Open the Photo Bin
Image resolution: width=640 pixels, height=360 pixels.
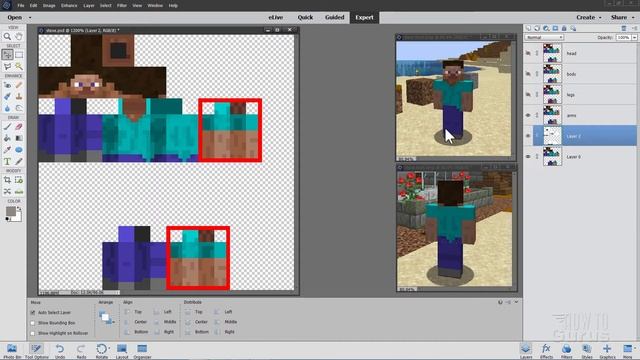[x=12, y=351]
